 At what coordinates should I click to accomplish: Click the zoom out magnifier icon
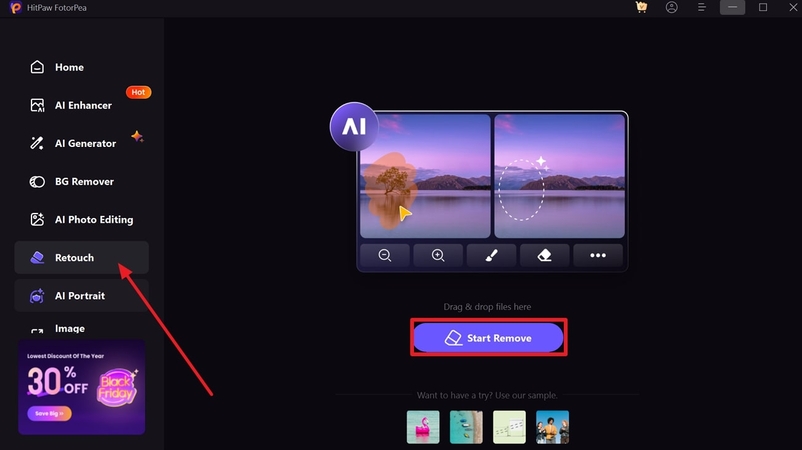(385, 255)
